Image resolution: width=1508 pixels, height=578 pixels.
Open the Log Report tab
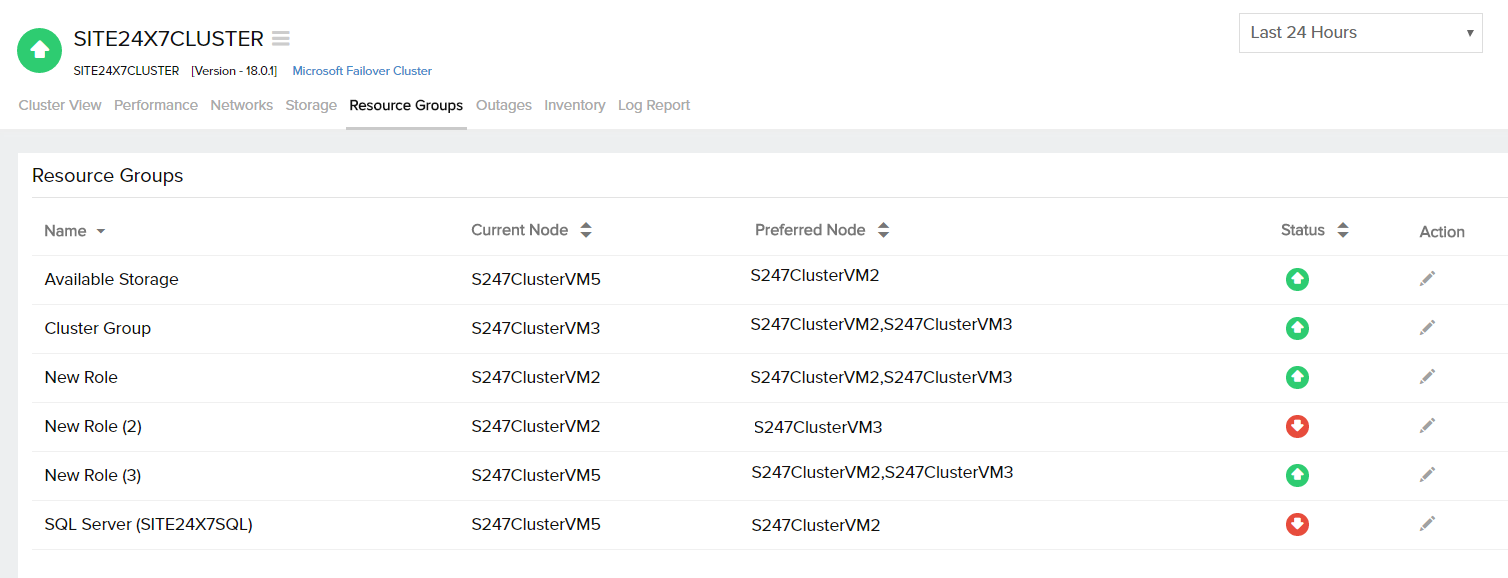click(x=654, y=105)
